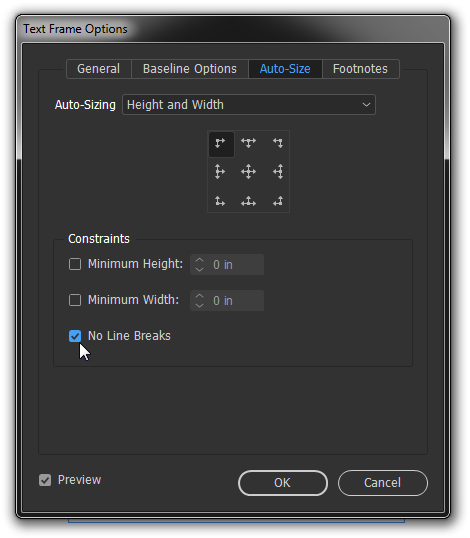Viewport: 470px width, 538px height.
Task: Enable the Minimum Width checkbox
Action: point(75,300)
